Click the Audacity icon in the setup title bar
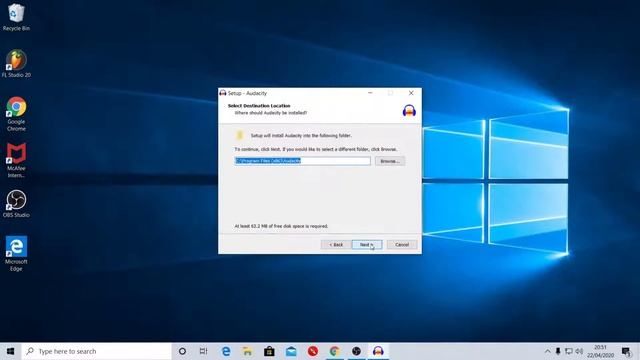 [223, 93]
